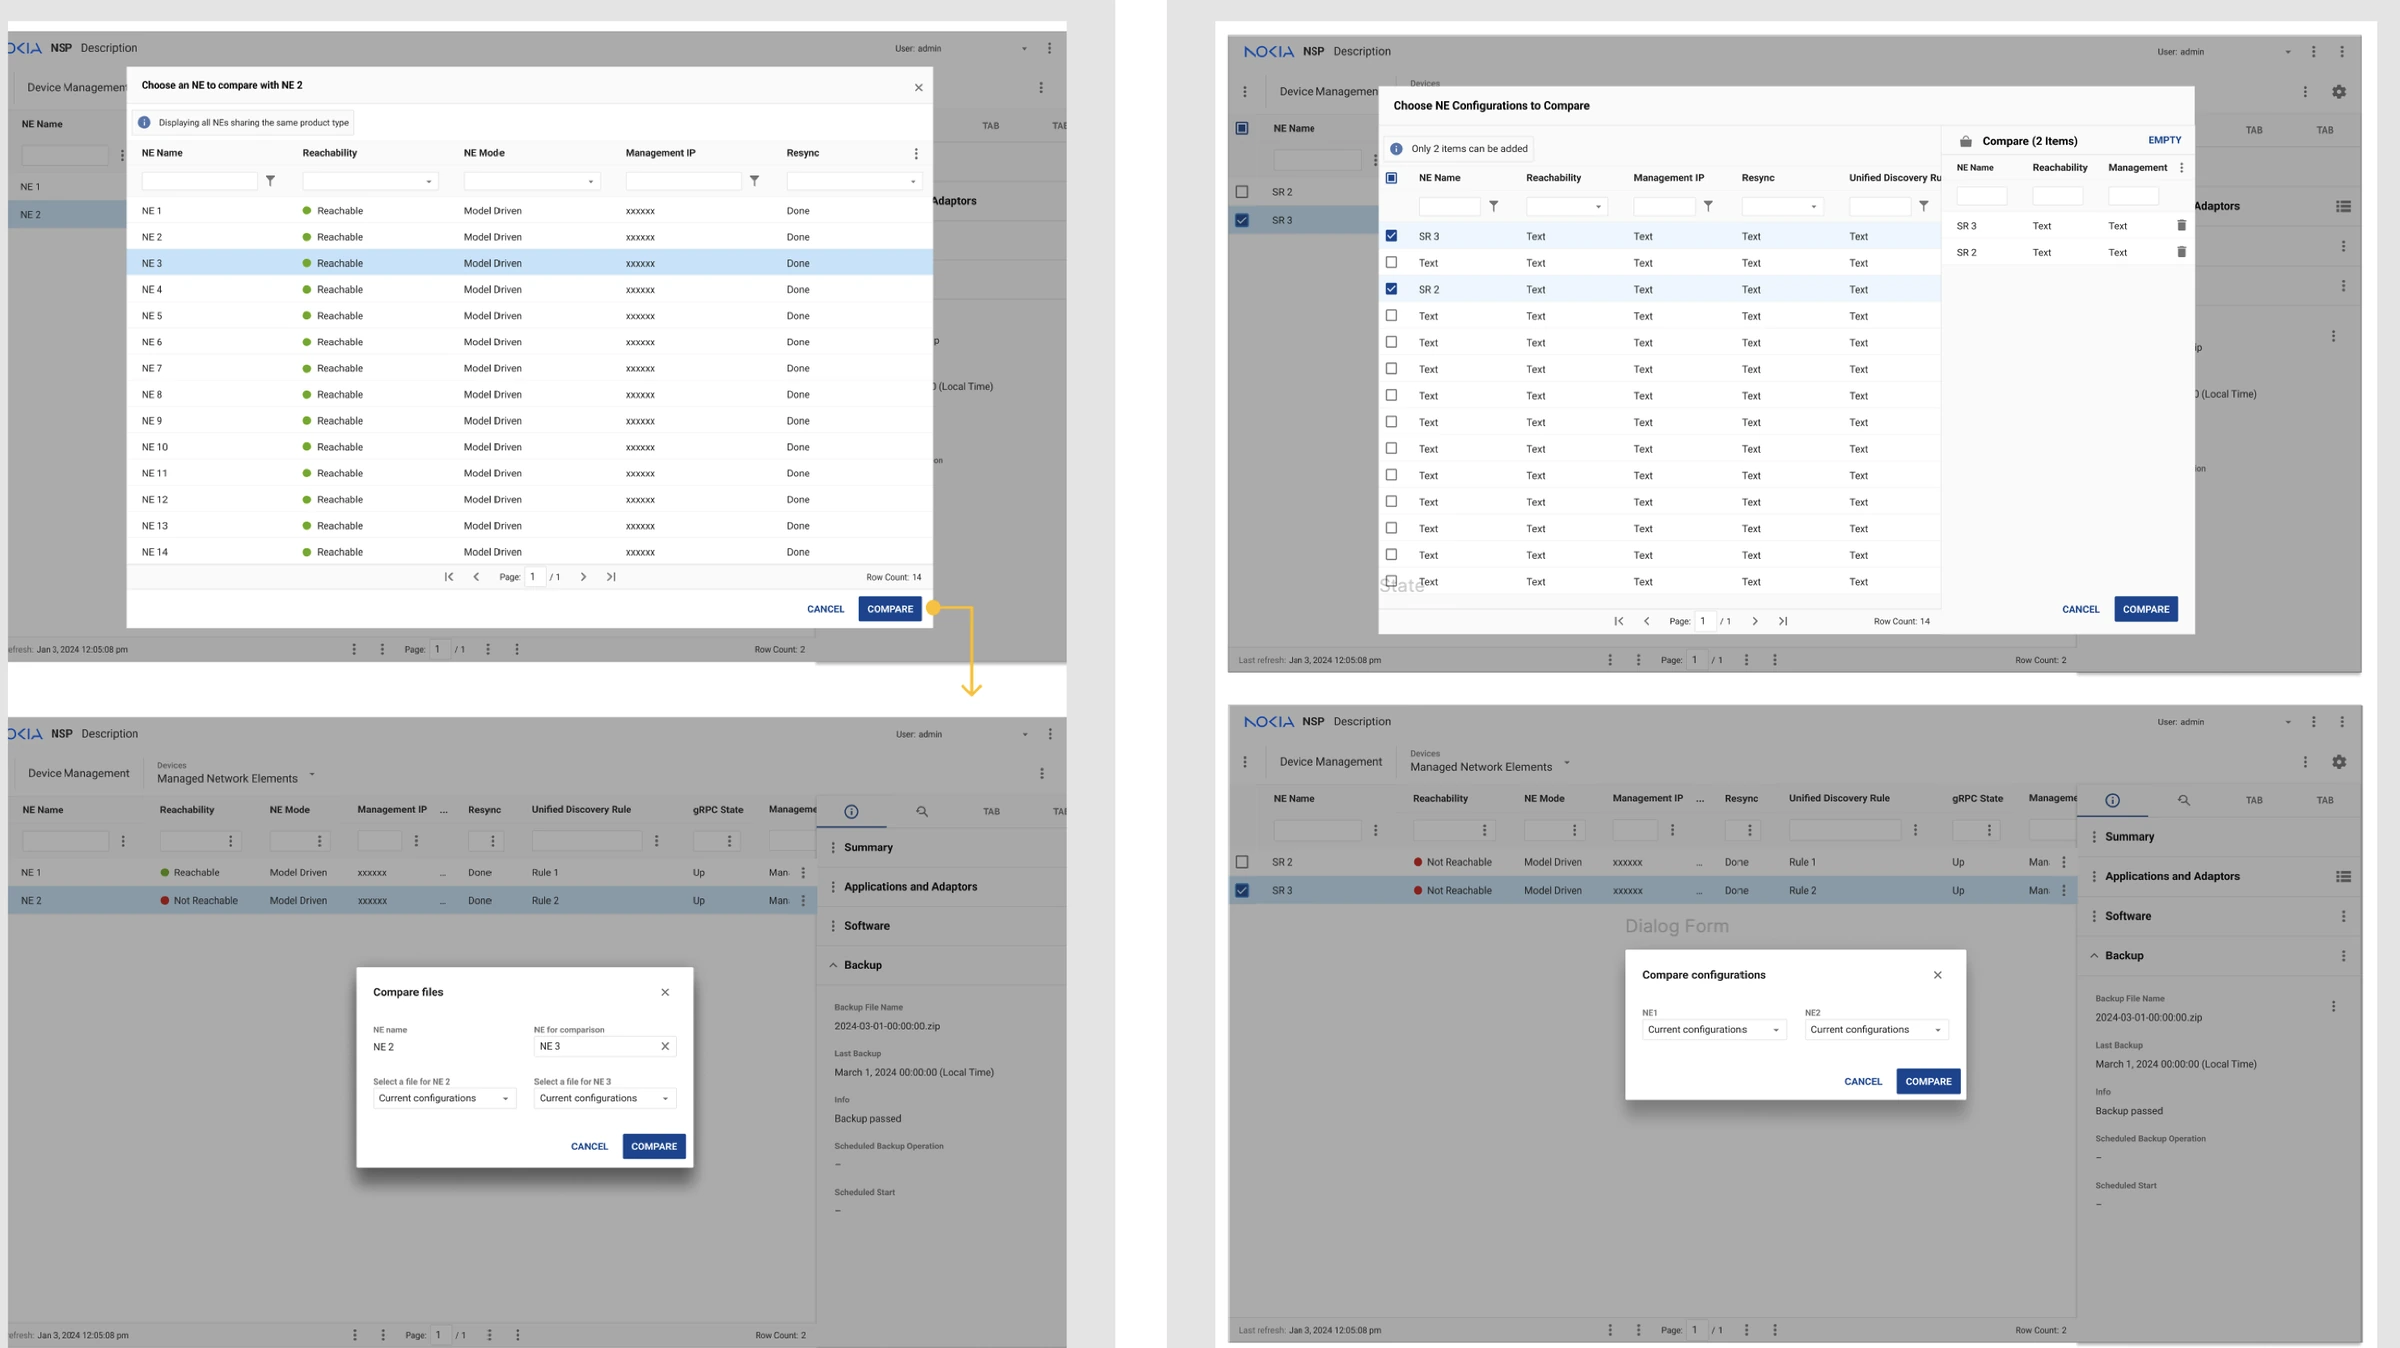
Task: Go to previous page in NE 2 comparison dialog
Action: 476,577
